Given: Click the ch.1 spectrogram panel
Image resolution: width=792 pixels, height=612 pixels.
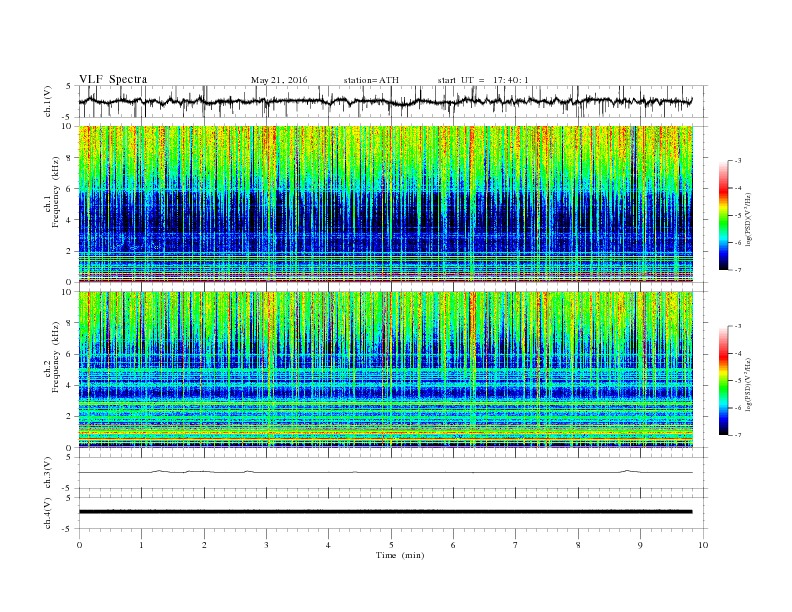Looking at the screenshot, I should [386, 203].
